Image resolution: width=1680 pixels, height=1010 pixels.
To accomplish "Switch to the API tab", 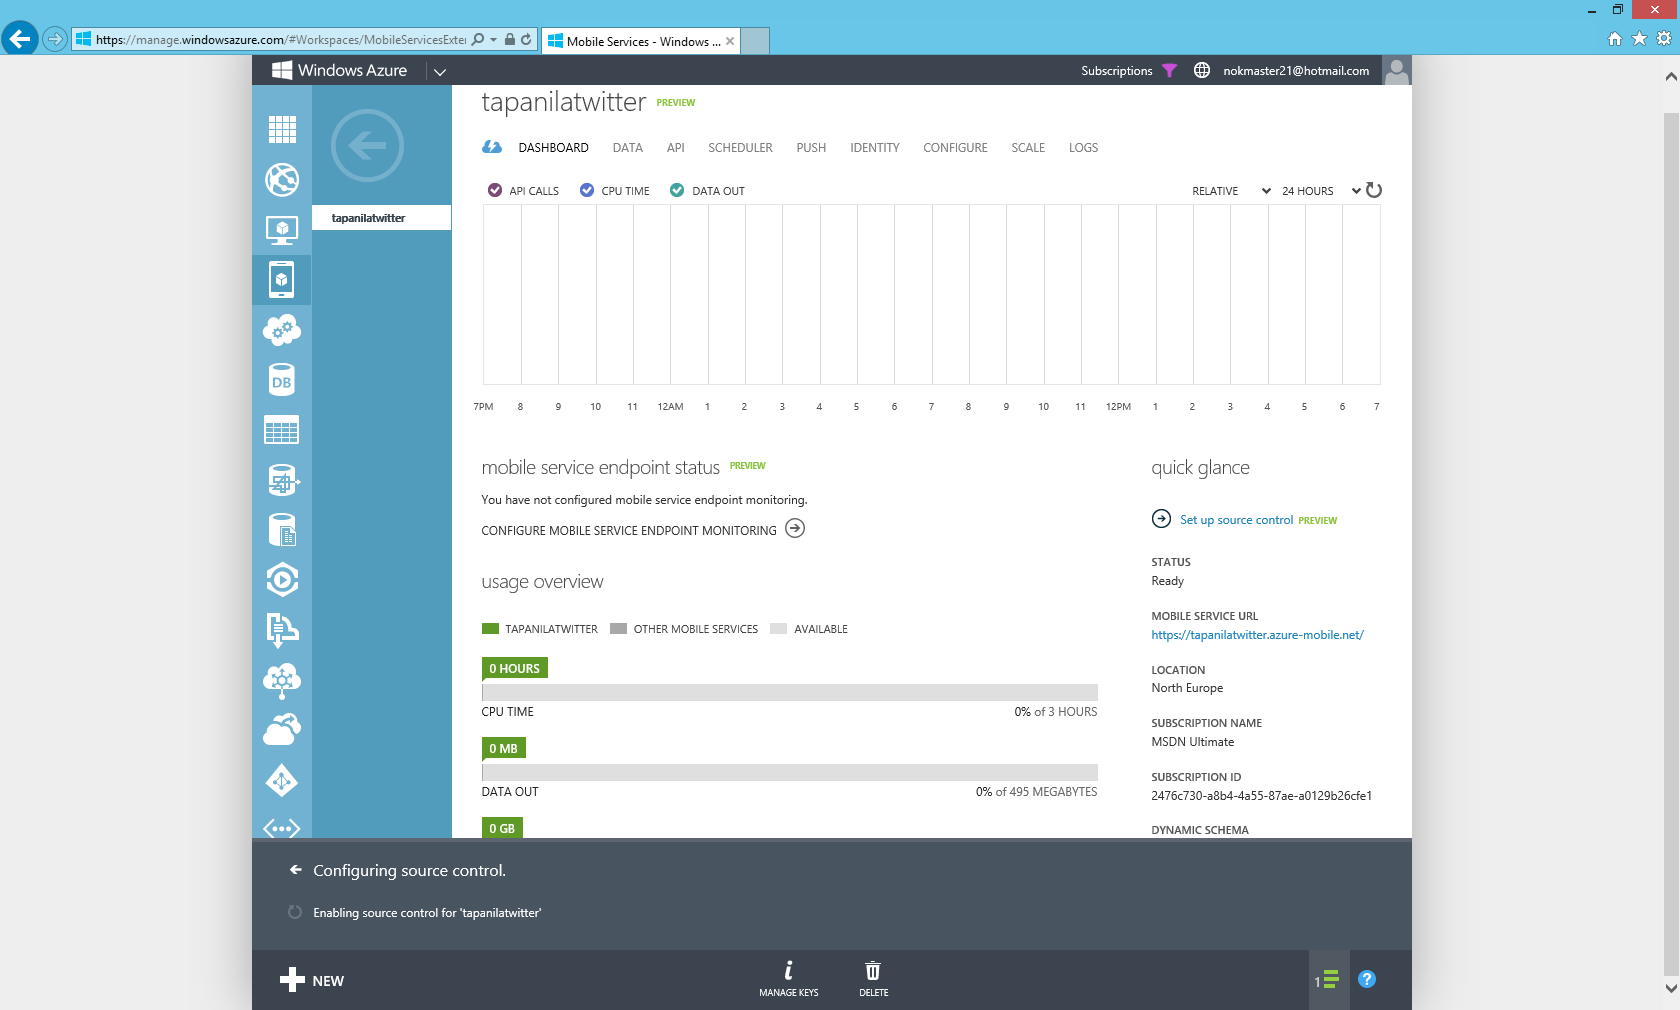I will (x=676, y=148).
